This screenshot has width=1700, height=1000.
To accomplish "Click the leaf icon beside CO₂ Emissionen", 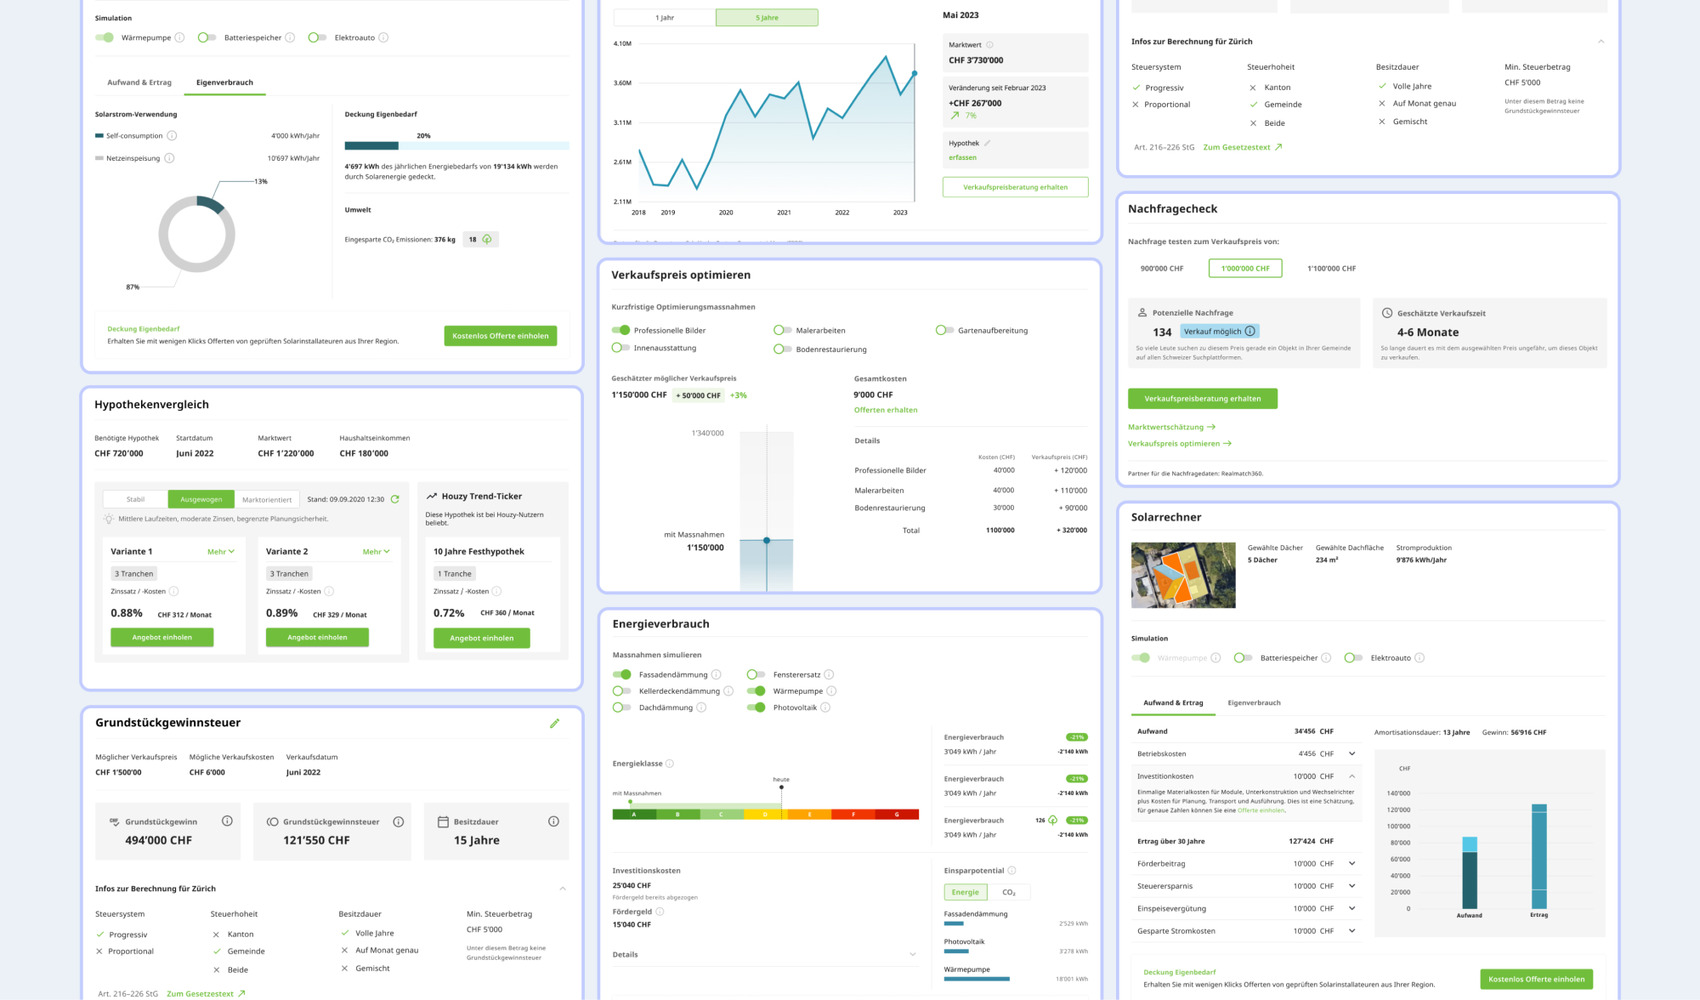I will (x=487, y=239).
